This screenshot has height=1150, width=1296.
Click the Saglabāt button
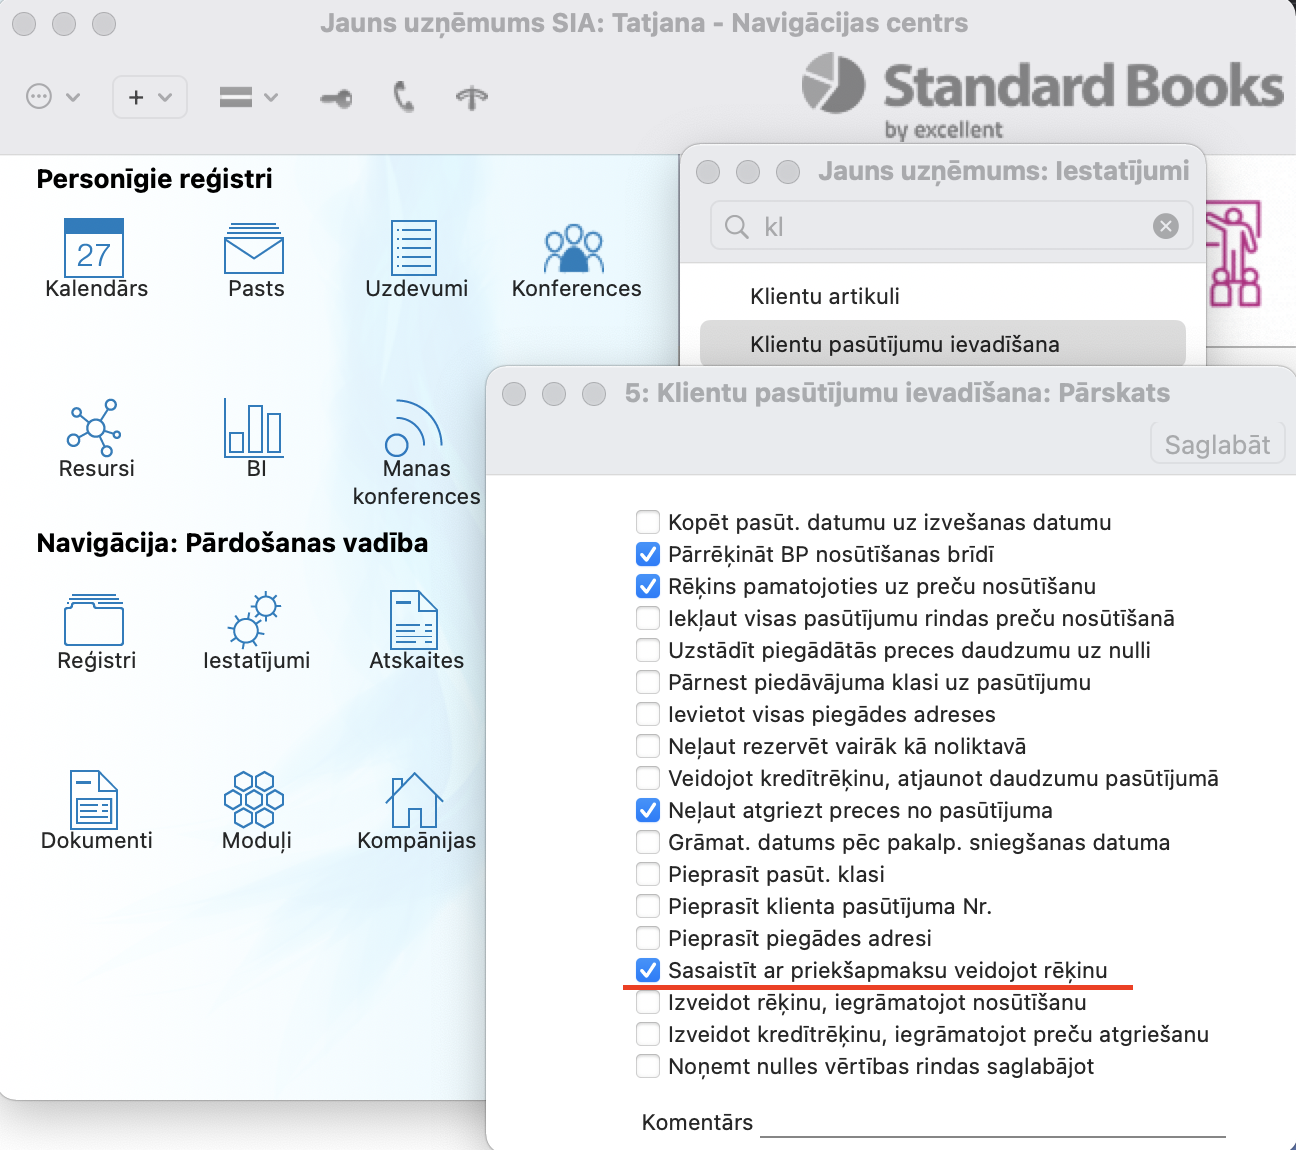[1217, 445]
